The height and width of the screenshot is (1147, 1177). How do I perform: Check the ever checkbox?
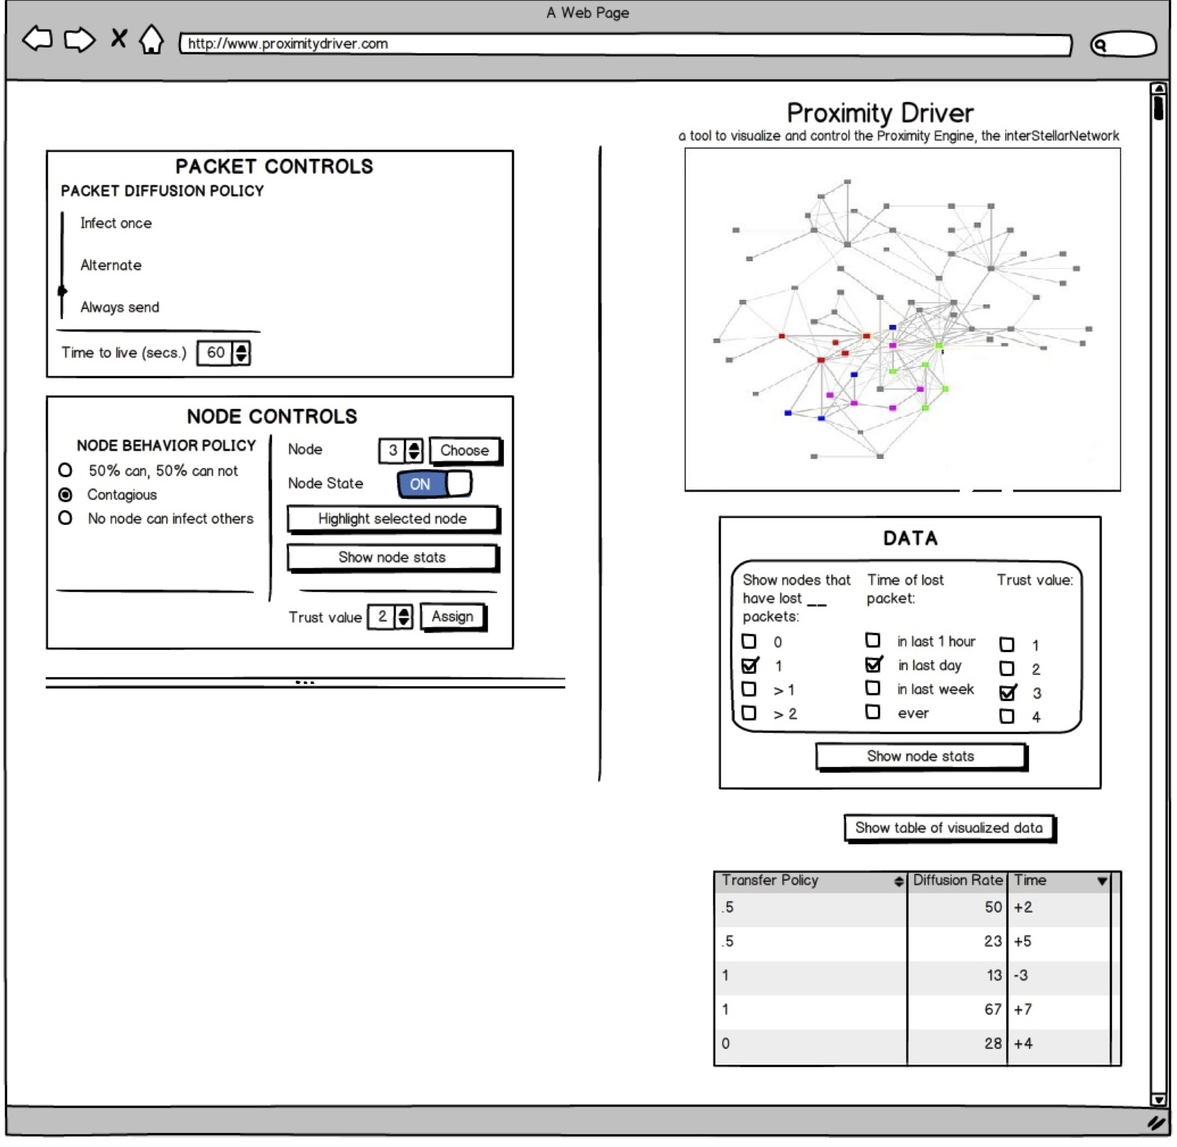tap(873, 712)
